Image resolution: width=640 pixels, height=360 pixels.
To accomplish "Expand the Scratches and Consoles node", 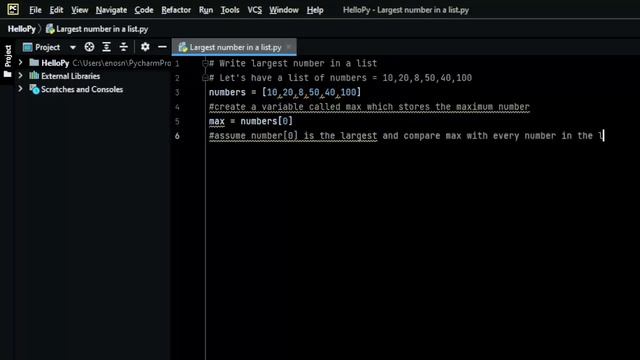I will point(20,89).
